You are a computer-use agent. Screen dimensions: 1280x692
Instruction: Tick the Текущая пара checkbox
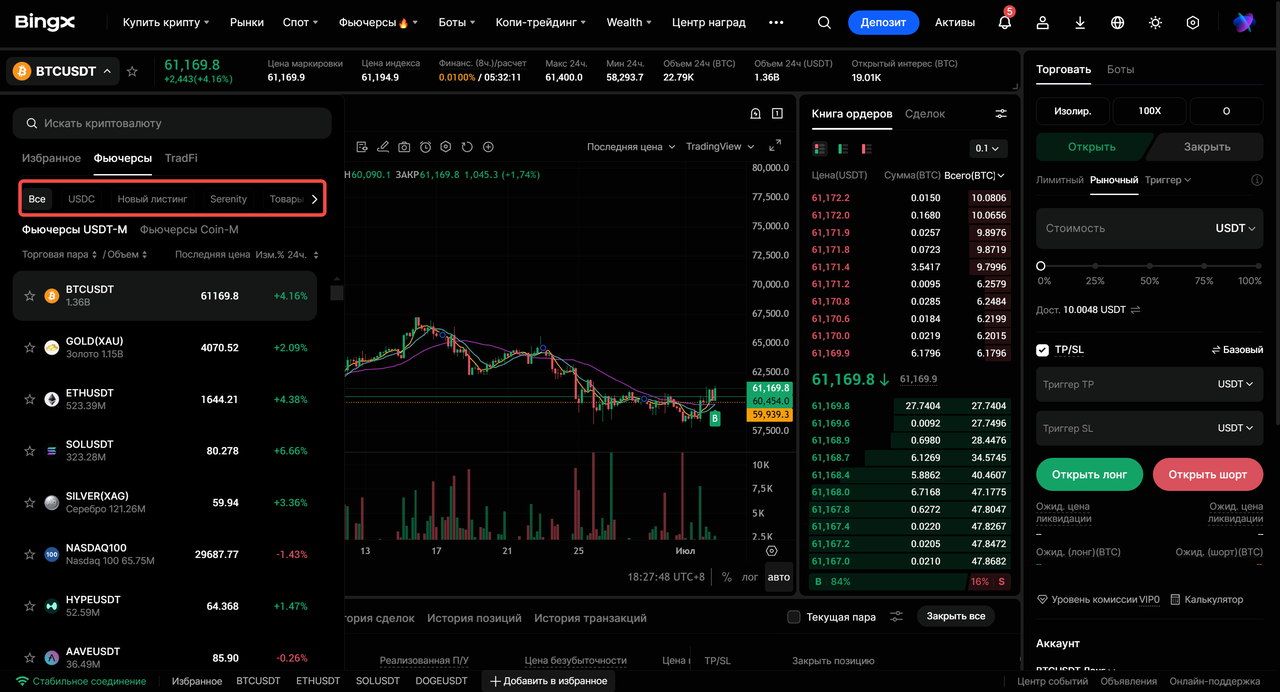click(794, 617)
